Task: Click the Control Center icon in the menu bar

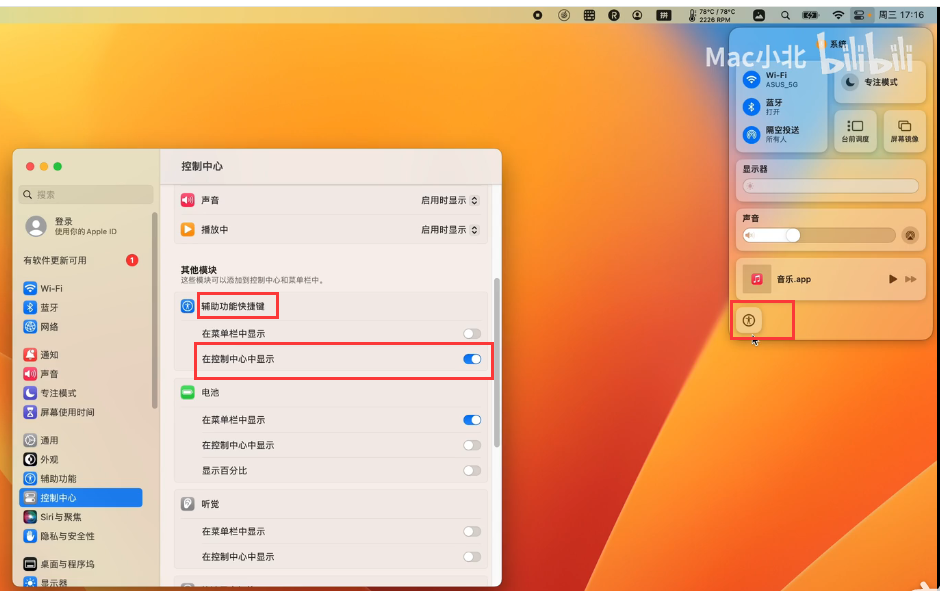Action: click(860, 15)
